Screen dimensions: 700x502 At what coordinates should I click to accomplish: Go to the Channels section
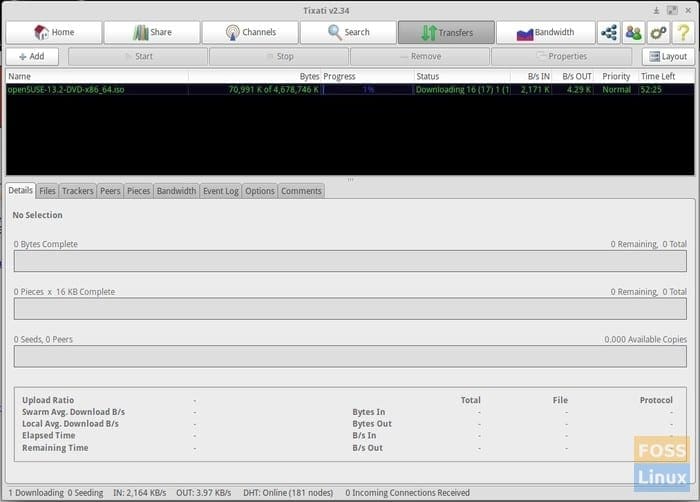coord(250,32)
